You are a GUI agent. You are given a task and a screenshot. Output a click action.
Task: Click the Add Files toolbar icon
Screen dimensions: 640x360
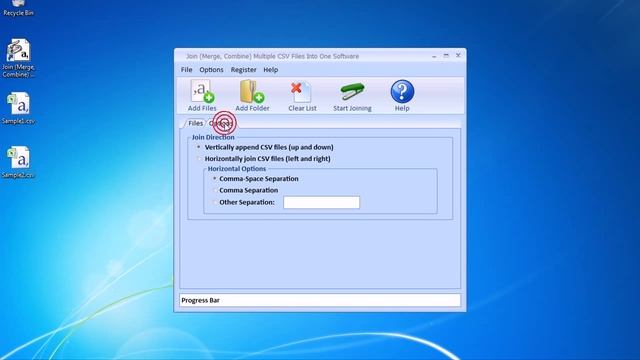[202, 91]
